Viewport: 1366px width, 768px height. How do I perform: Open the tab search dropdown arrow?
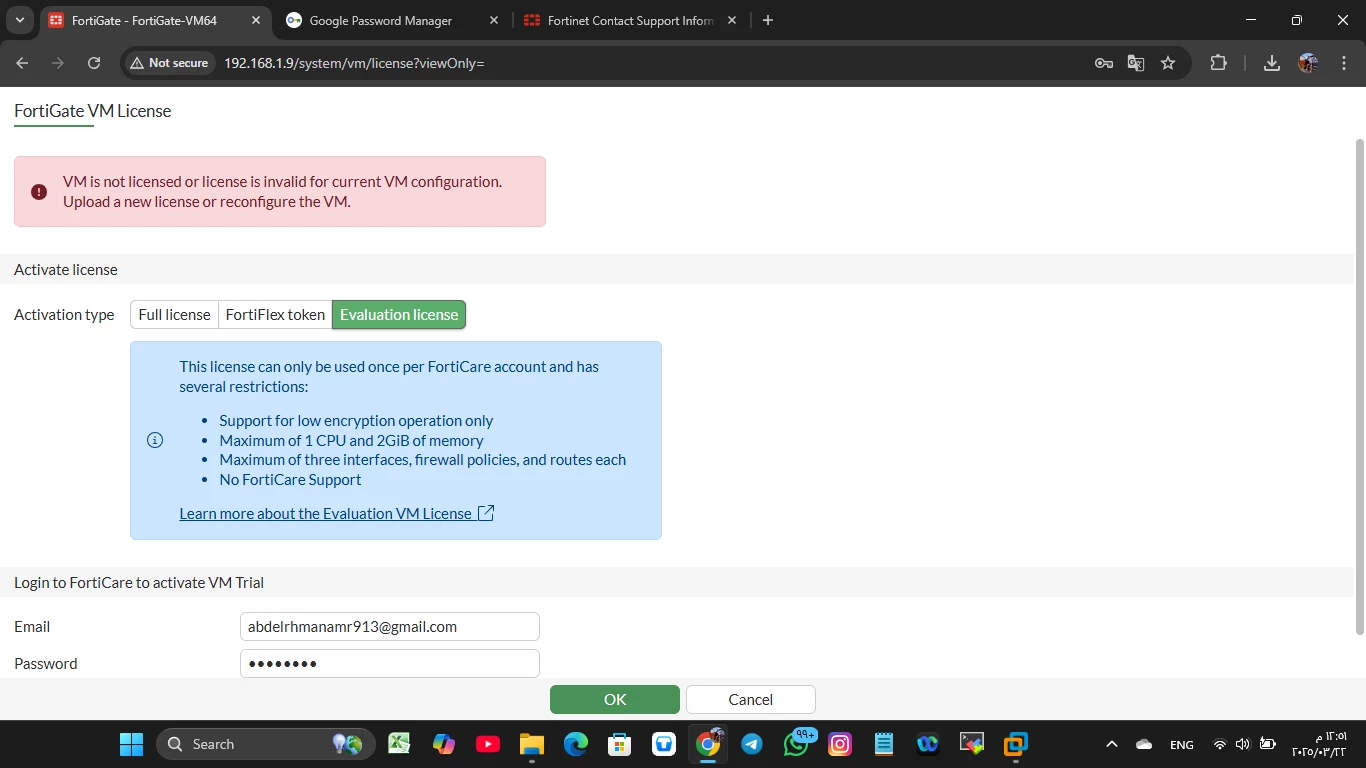click(x=20, y=20)
